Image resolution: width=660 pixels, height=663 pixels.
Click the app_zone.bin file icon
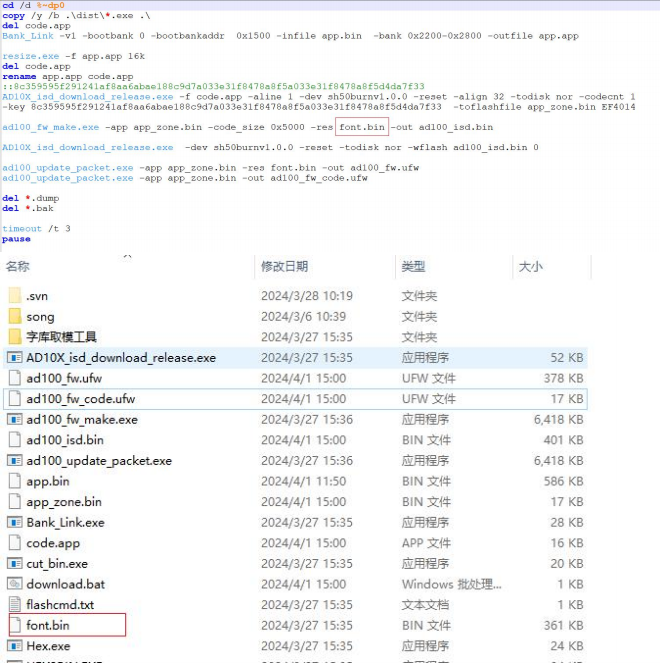tap(15, 501)
